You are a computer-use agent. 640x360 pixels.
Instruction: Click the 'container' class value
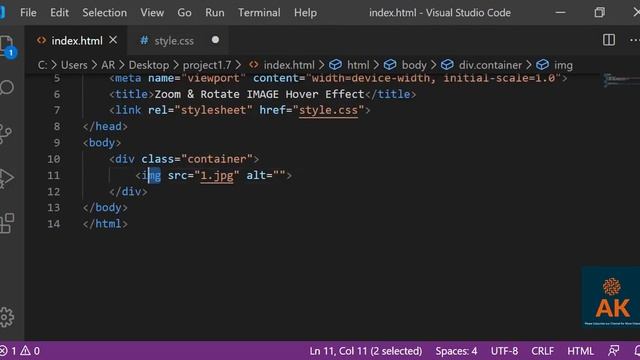click(217, 159)
